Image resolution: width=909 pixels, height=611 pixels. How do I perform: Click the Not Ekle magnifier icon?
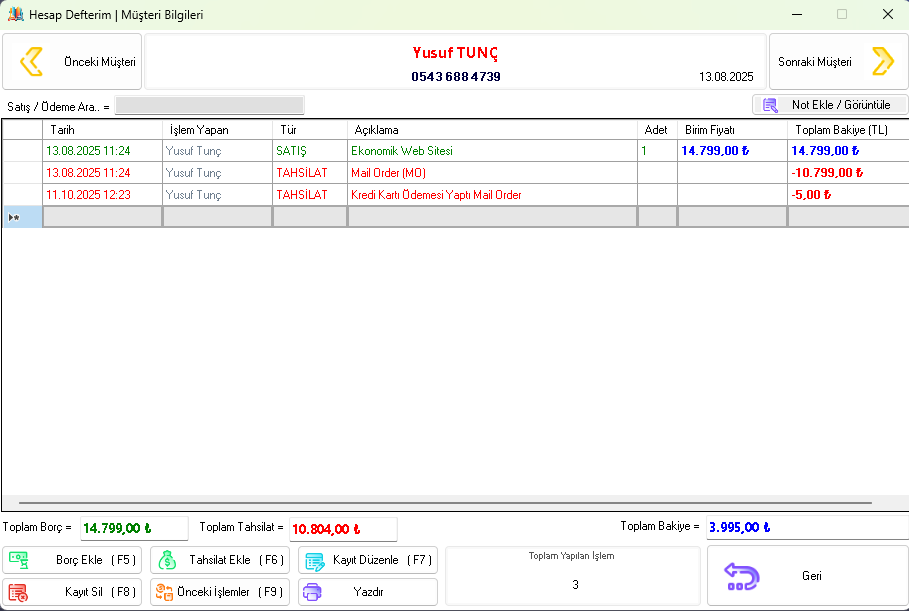(770, 105)
